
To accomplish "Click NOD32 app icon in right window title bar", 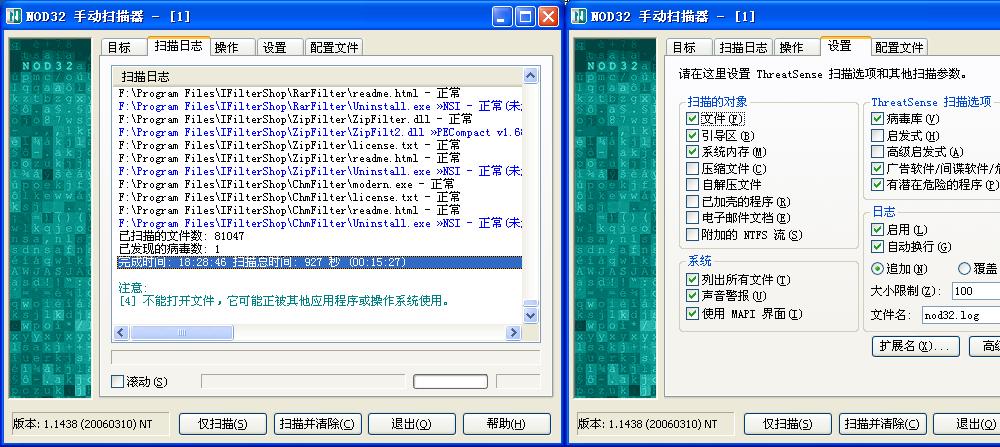I will point(578,16).
